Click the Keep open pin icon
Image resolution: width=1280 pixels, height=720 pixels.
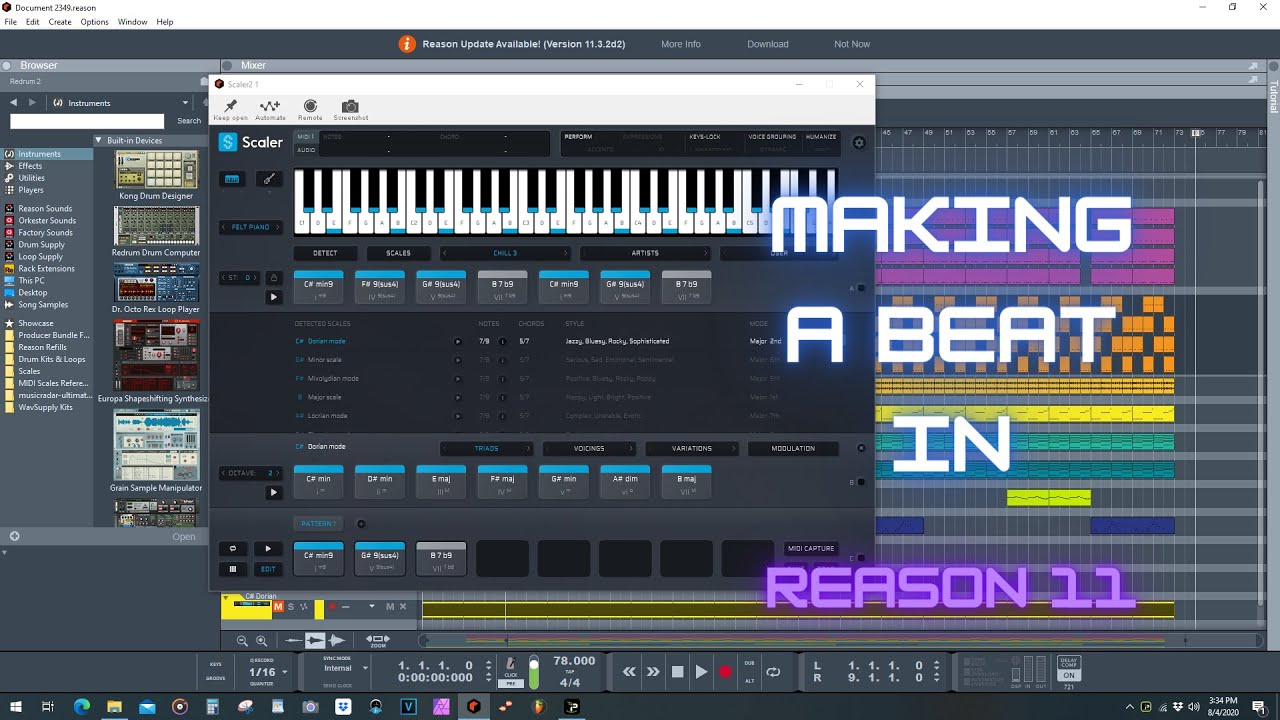[x=230, y=106]
